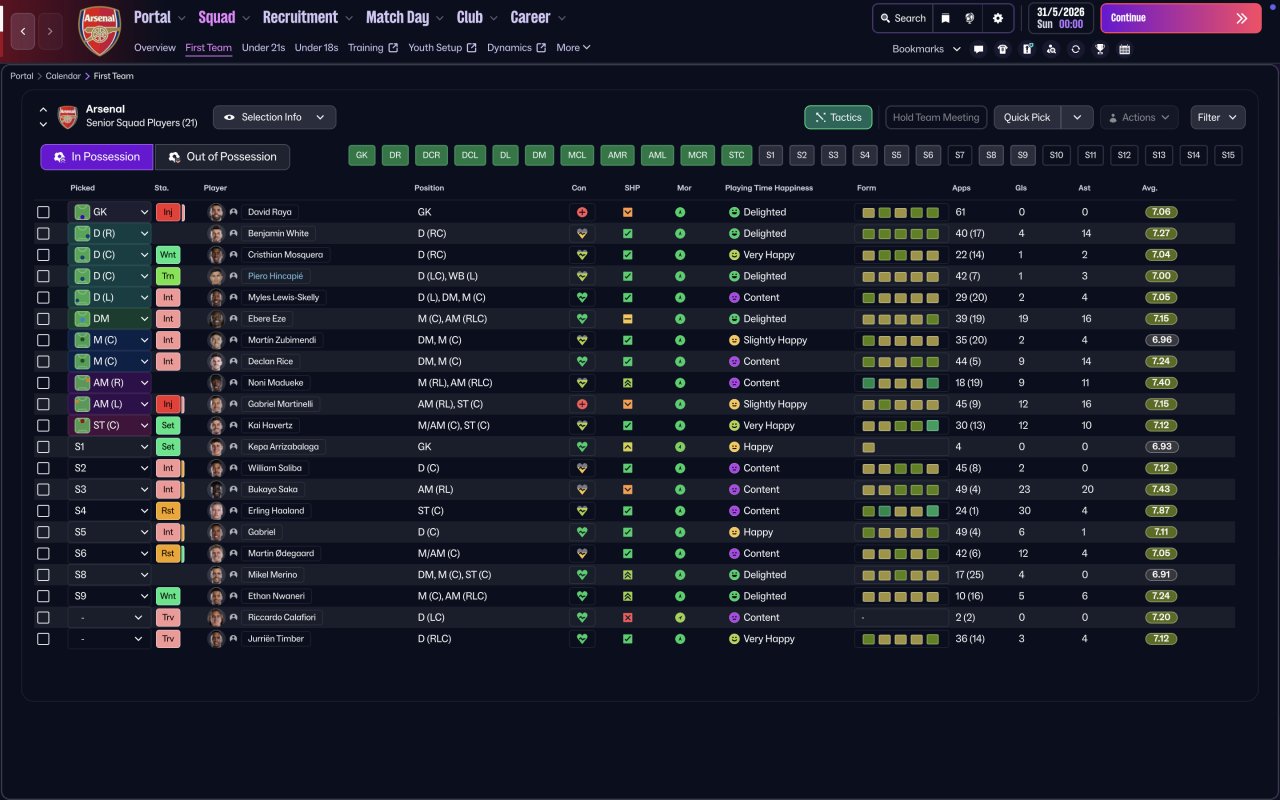Click the Arsenal club crest in header
Image resolution: width=1280 pixels, height=800 pixels.
[99, 31]
